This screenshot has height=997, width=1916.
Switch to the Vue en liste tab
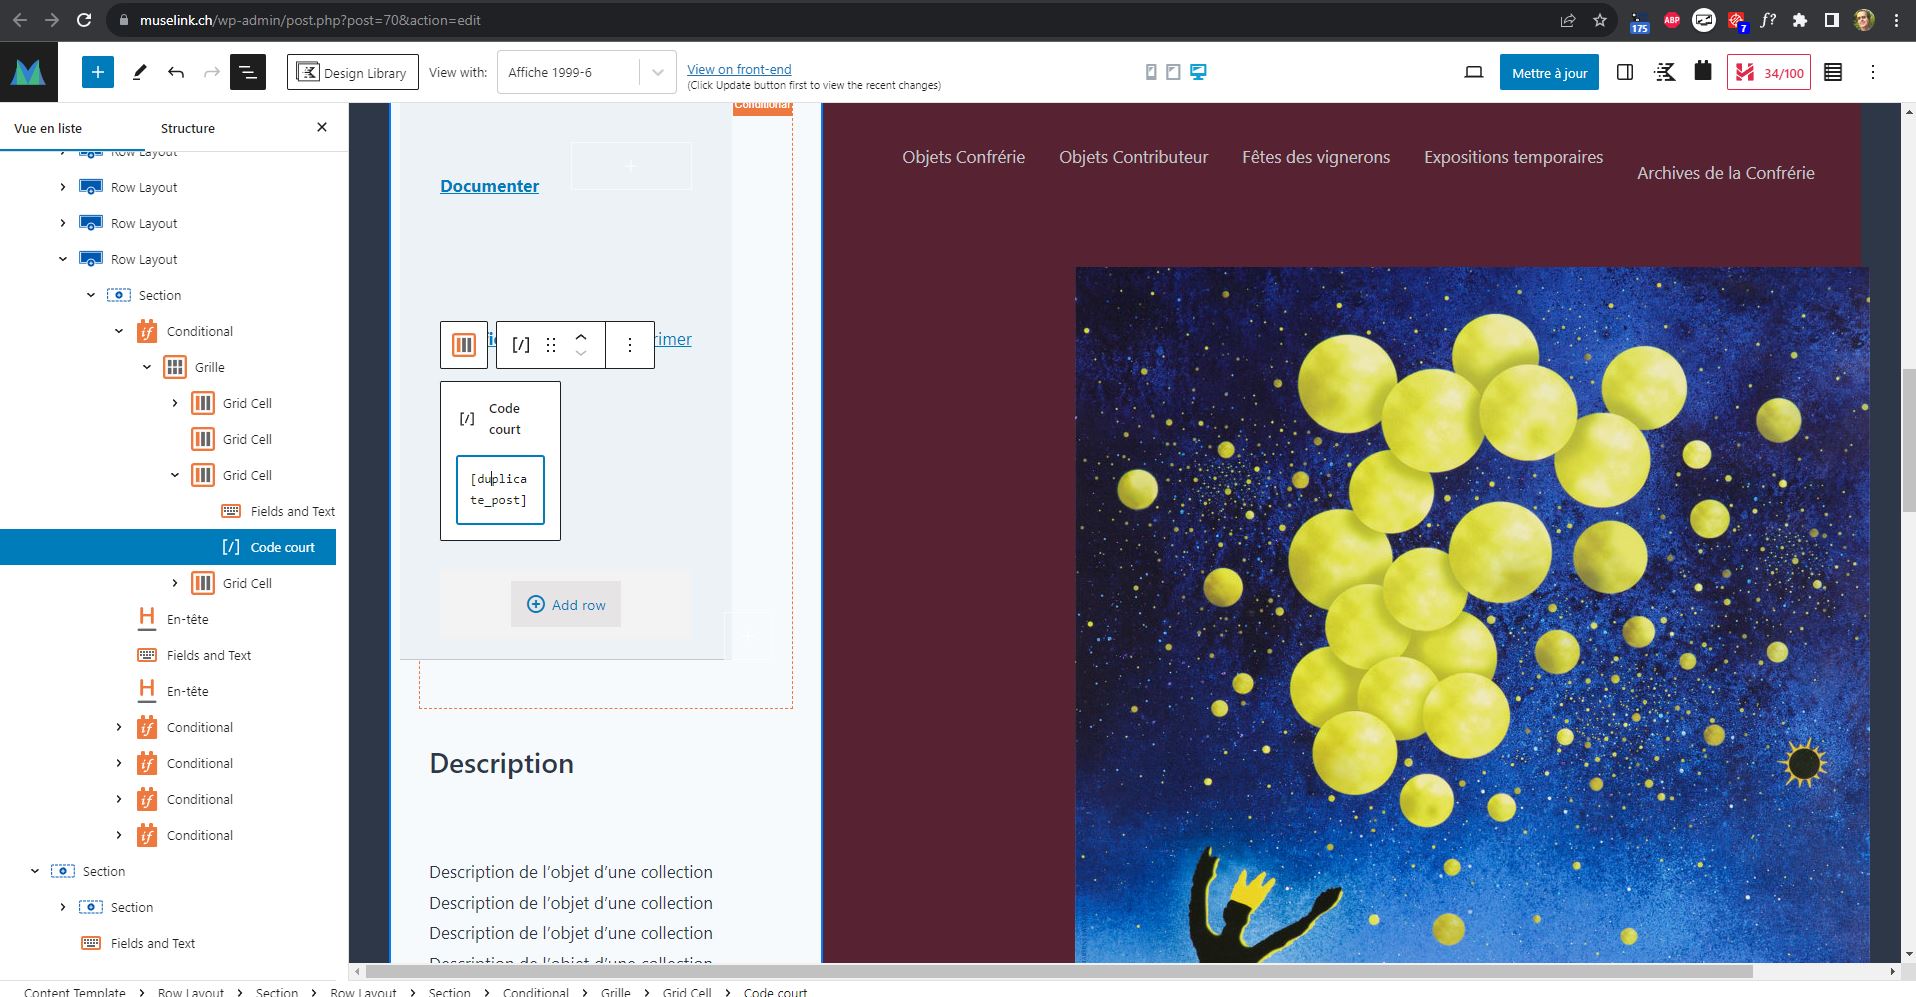coord(48,128)
